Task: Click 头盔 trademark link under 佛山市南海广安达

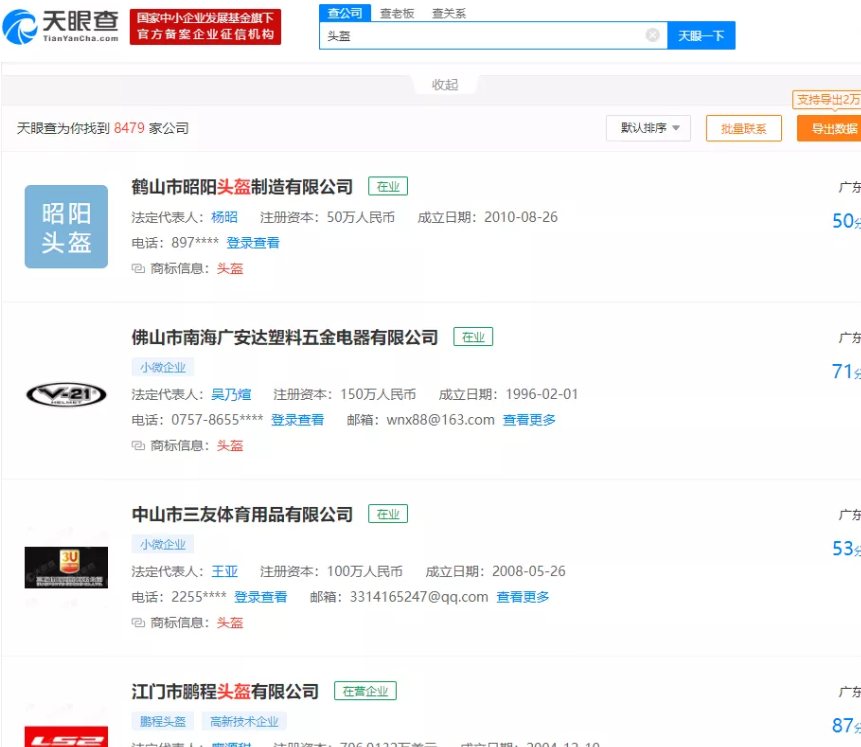Action: [x=230, y=445]
